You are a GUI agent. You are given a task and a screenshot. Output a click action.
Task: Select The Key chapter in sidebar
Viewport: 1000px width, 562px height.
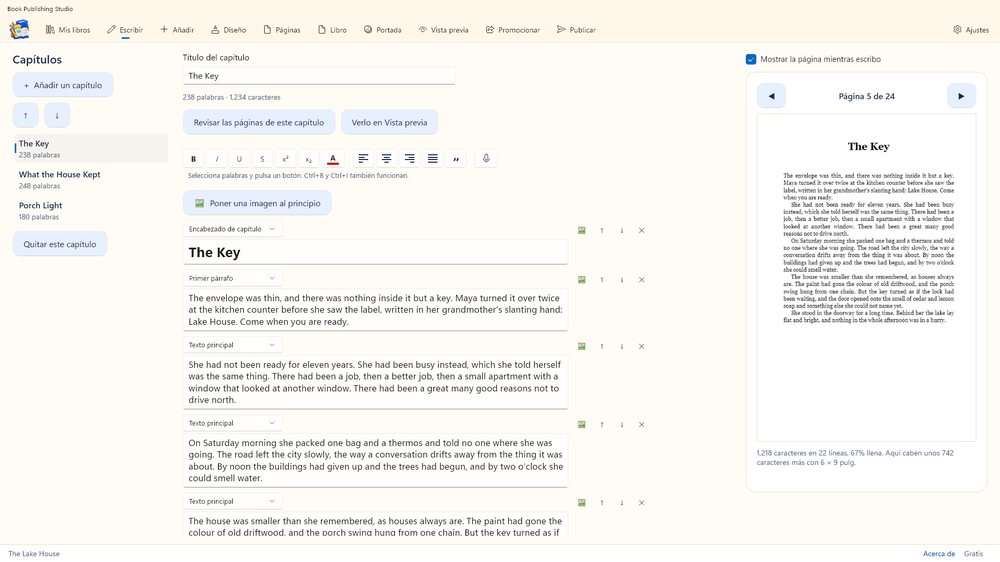pyautogui.click(x=91, y=149)
